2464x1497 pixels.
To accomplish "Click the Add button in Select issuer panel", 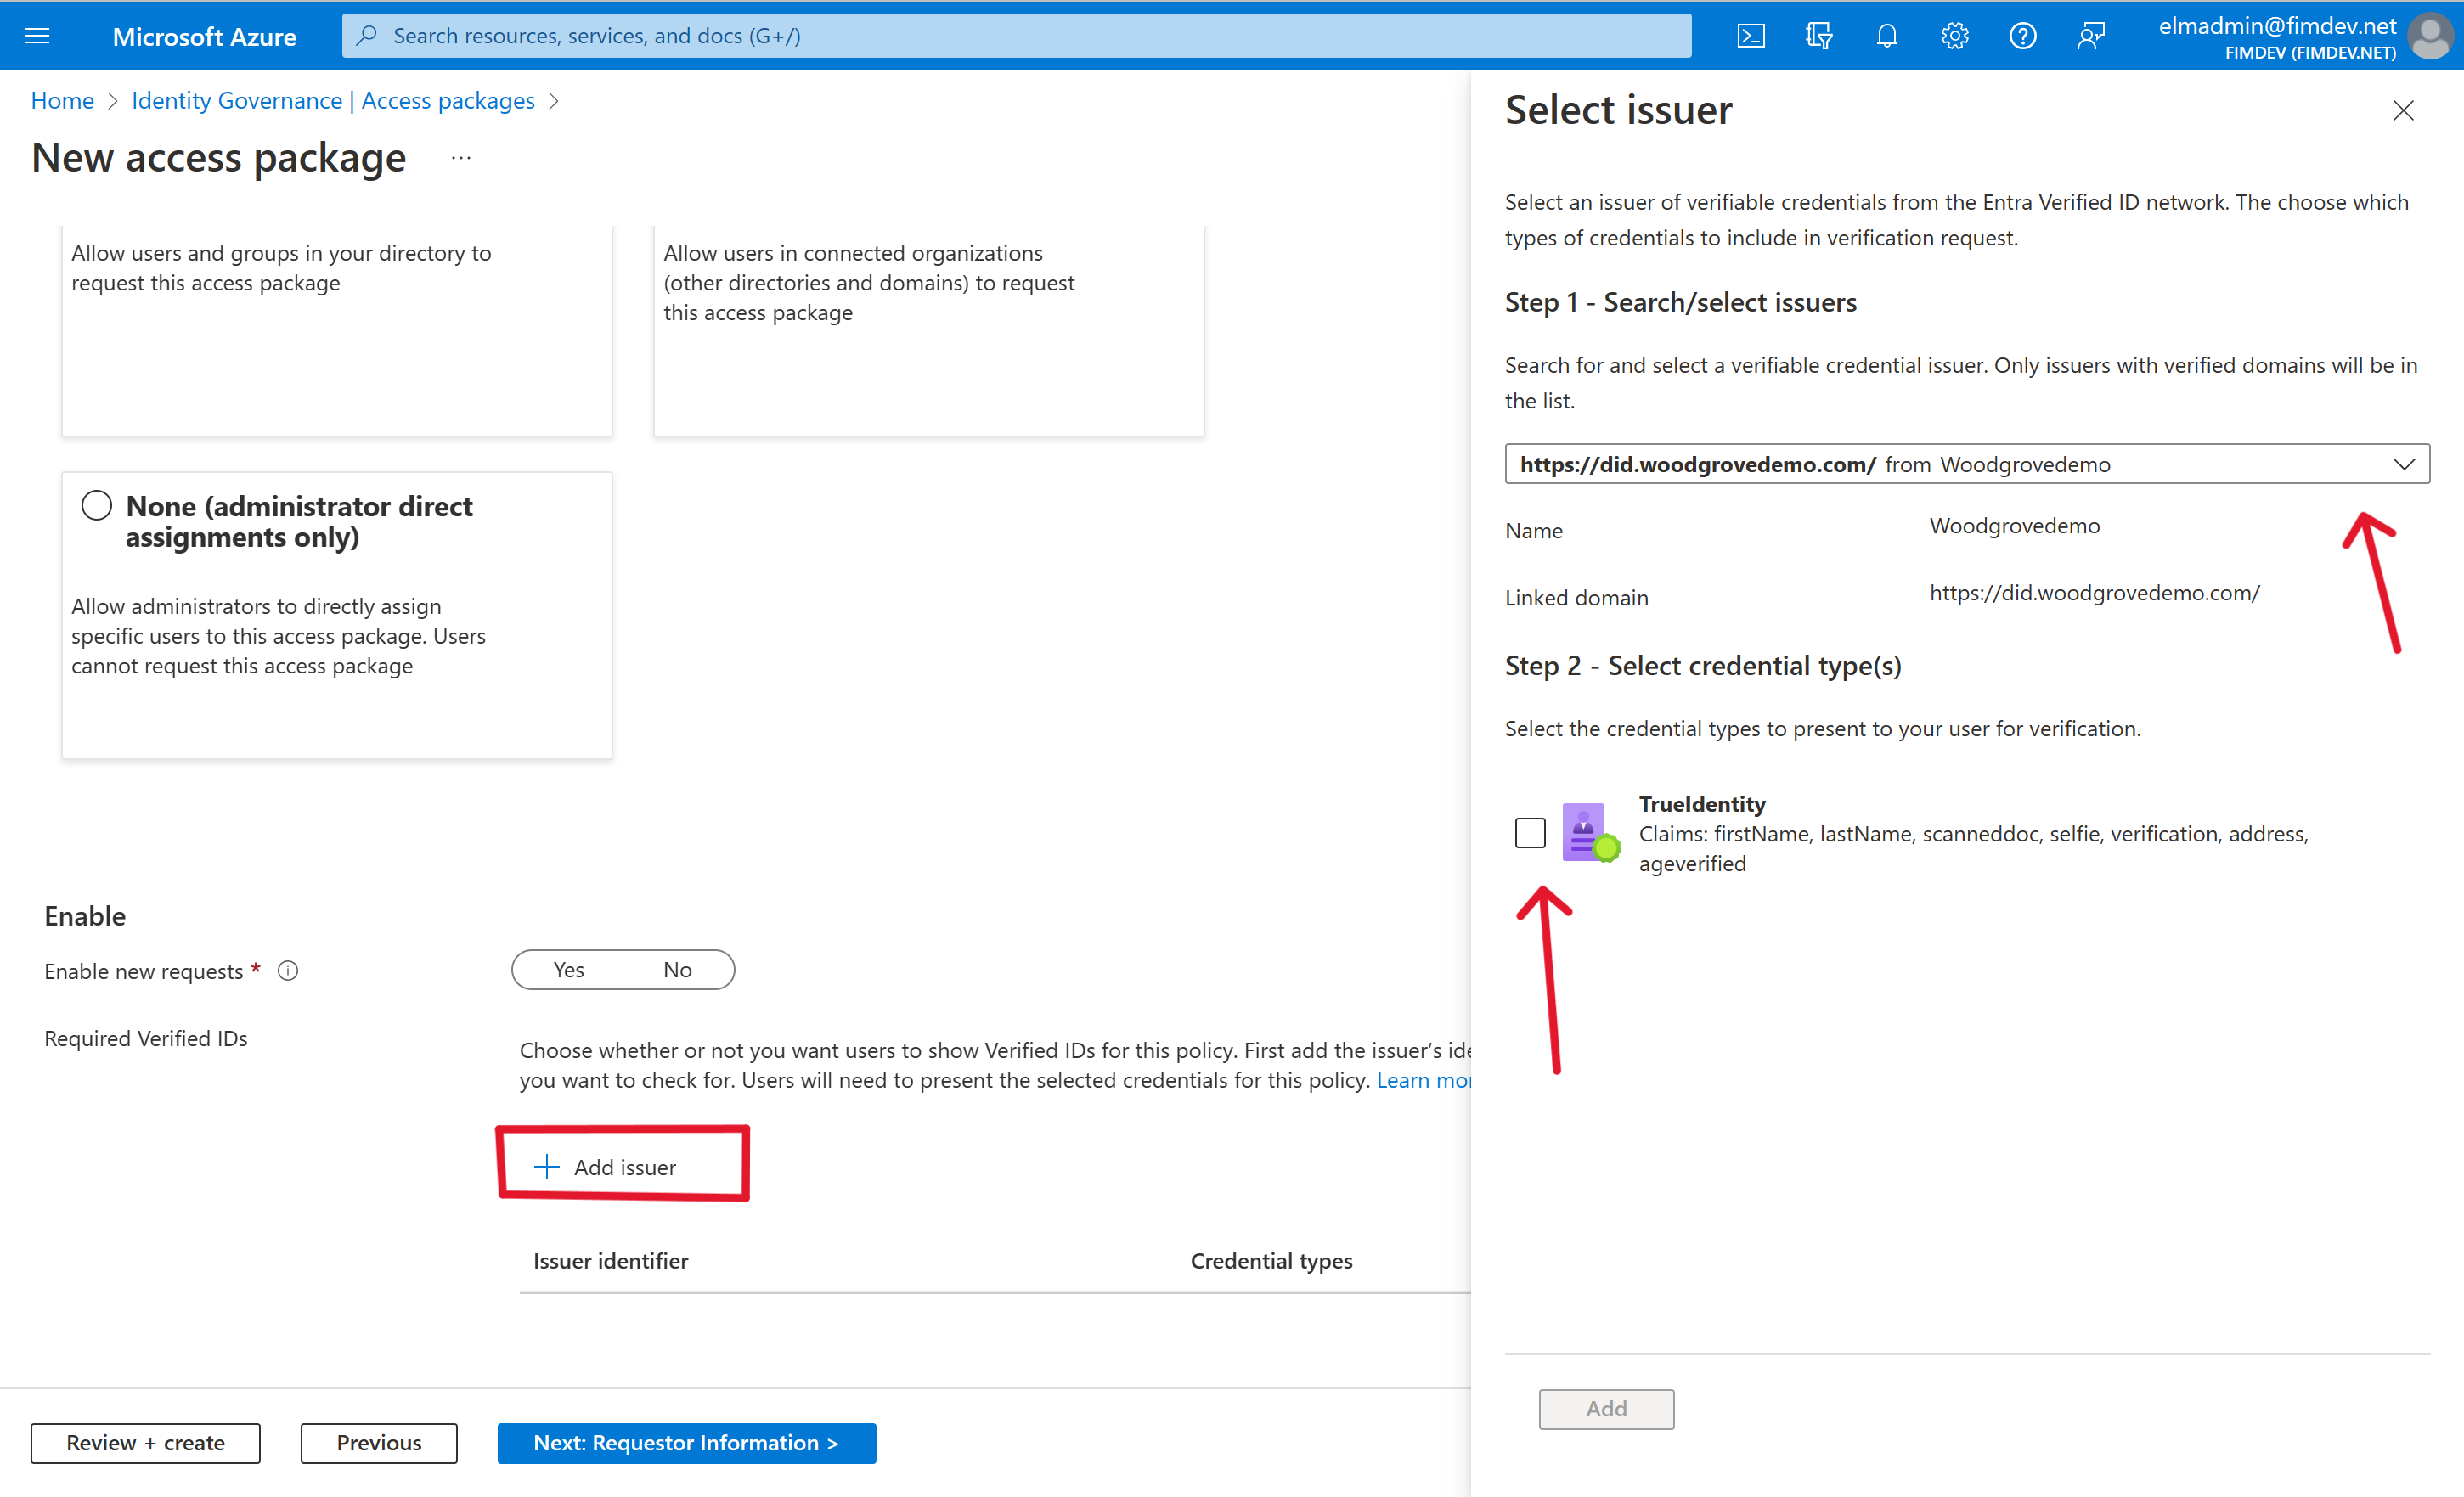I will (x=1607, y=1407).
